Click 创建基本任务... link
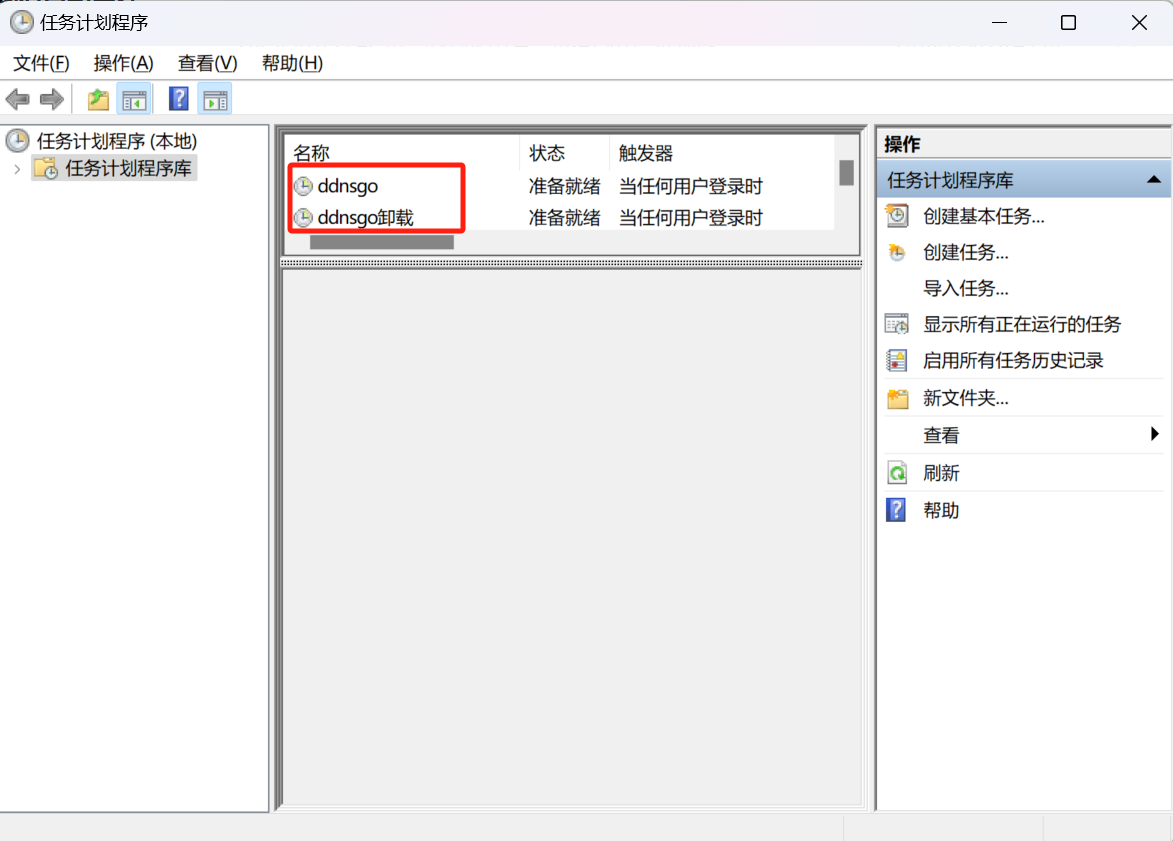This screenshot has height=841, width=1173. coord(983,216)
